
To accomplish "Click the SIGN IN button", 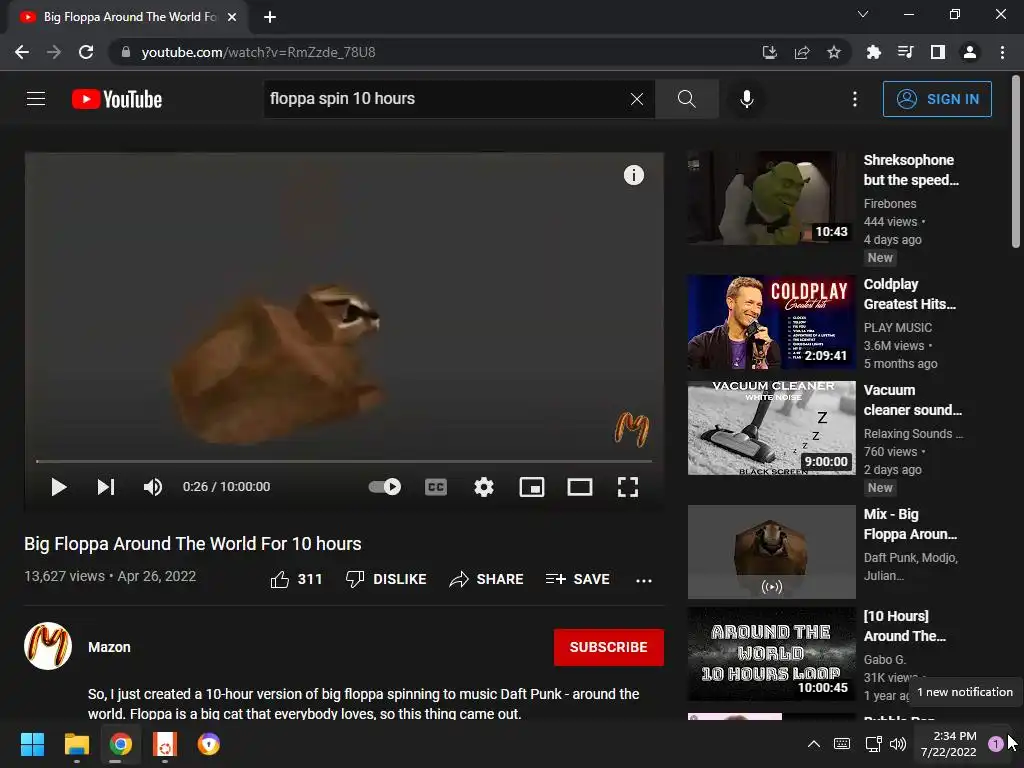I will [937, 99].
